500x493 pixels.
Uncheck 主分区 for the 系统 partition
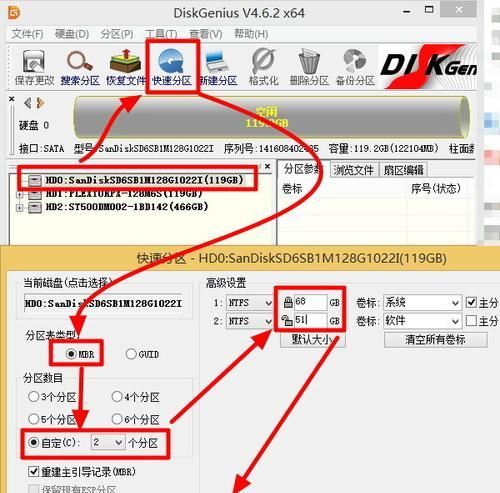[471, 302]
